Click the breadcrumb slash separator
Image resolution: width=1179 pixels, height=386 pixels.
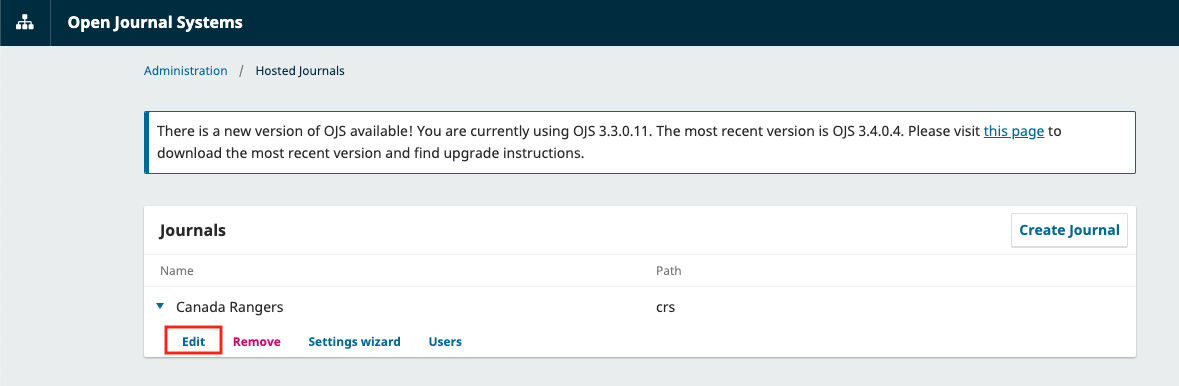(241, 71)
